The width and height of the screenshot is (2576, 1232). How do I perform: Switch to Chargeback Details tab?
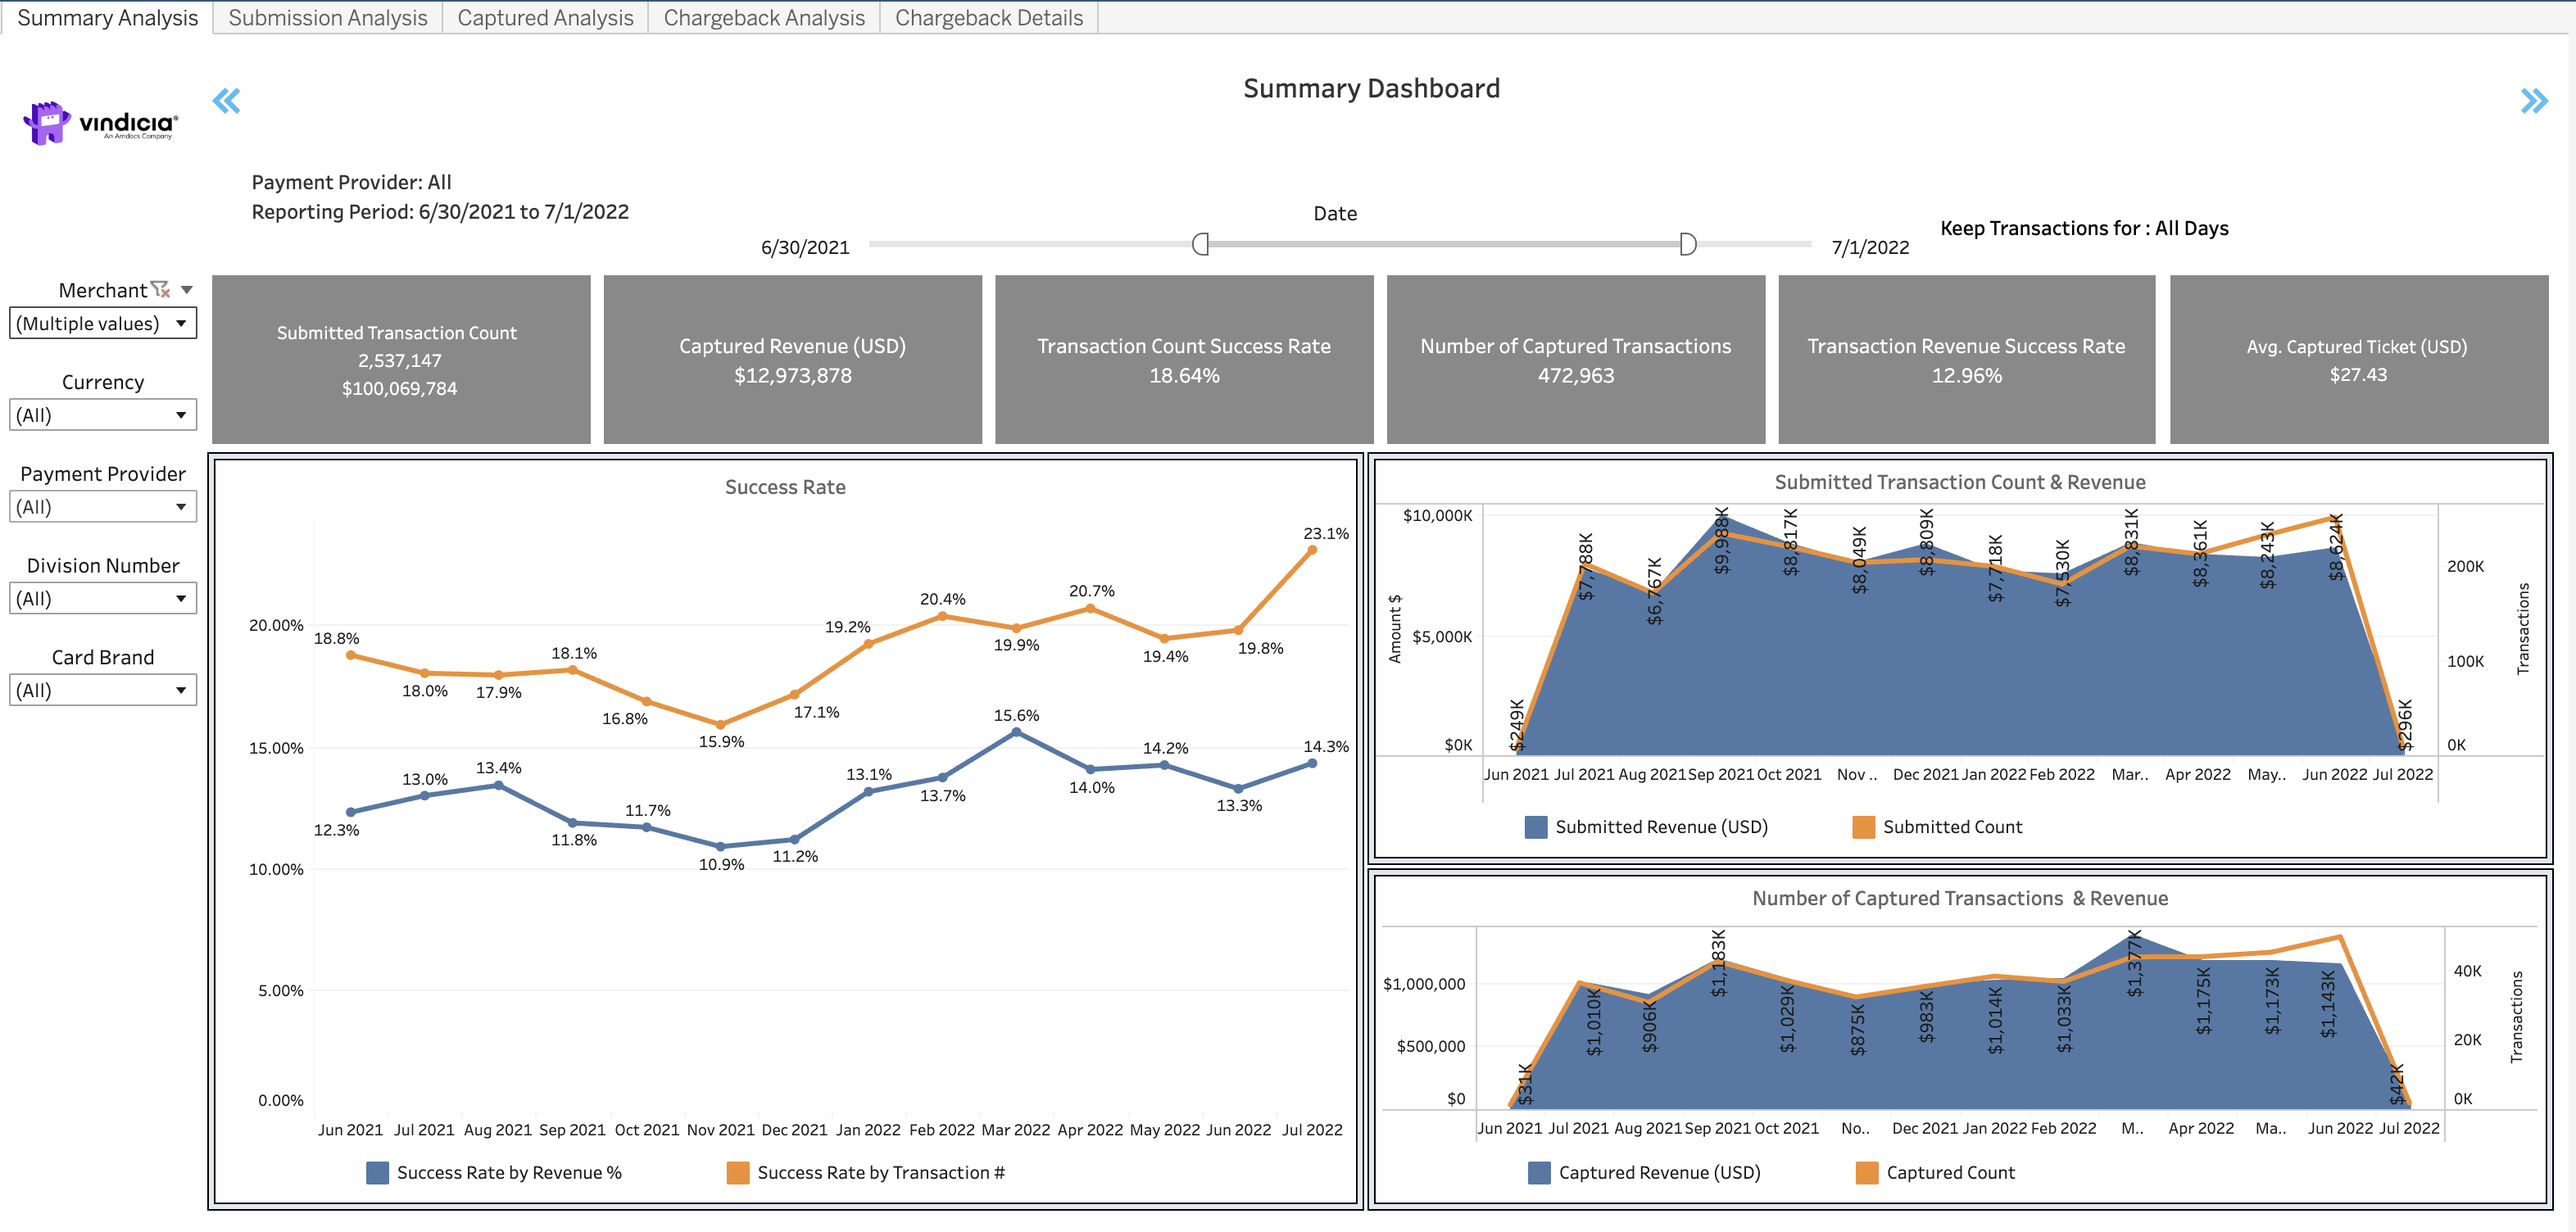(989, 18)
